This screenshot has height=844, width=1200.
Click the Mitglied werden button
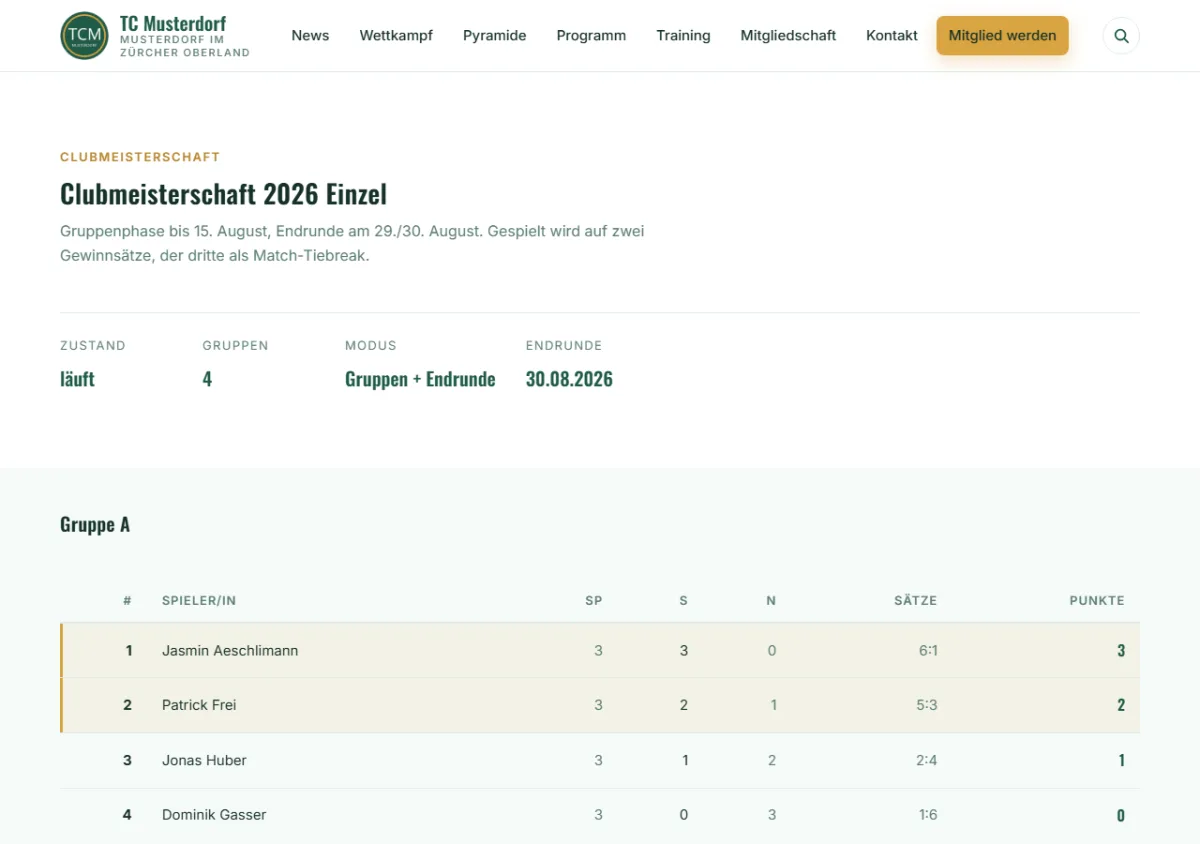1002,36
